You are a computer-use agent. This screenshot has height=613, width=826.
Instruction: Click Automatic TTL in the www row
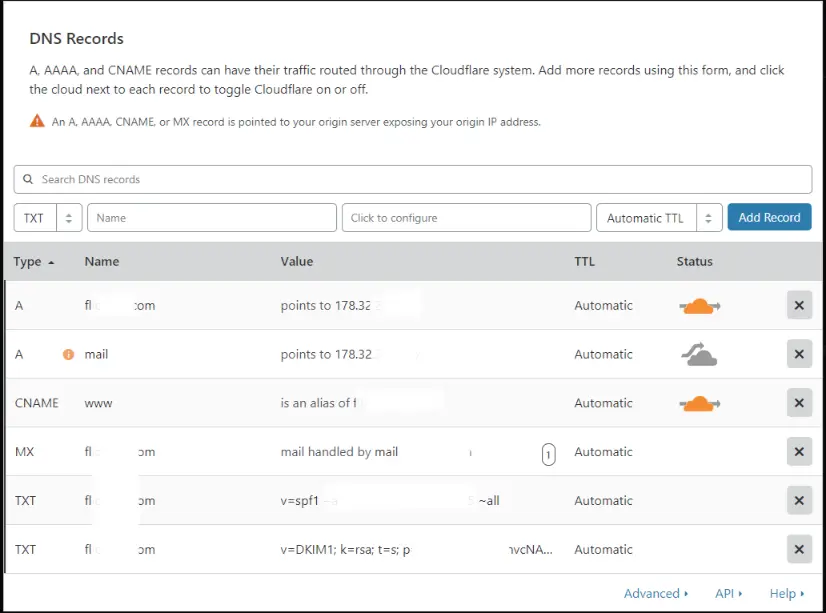click(x=603, y=403)
